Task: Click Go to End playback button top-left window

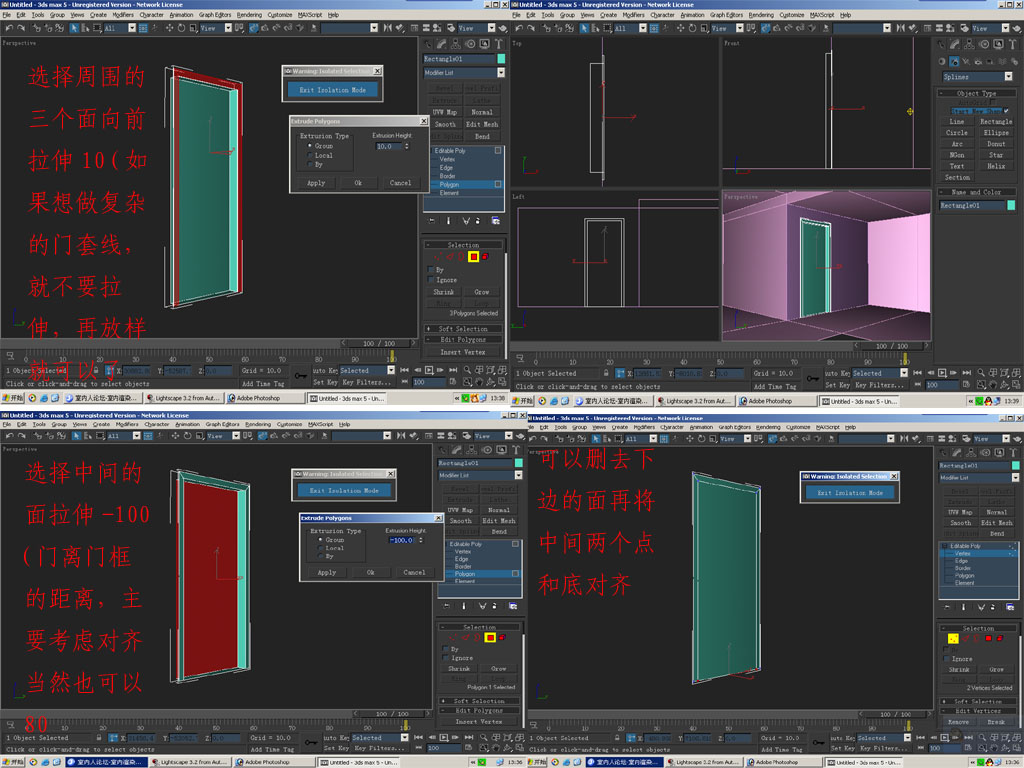Action: pyautogui.click(x=453, y=370)
